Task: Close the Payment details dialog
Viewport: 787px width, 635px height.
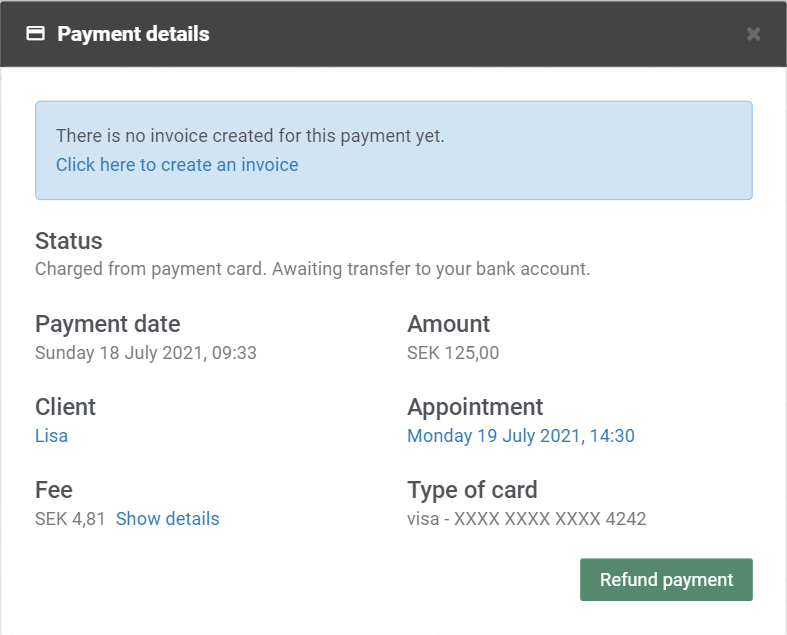Action: 753,34
